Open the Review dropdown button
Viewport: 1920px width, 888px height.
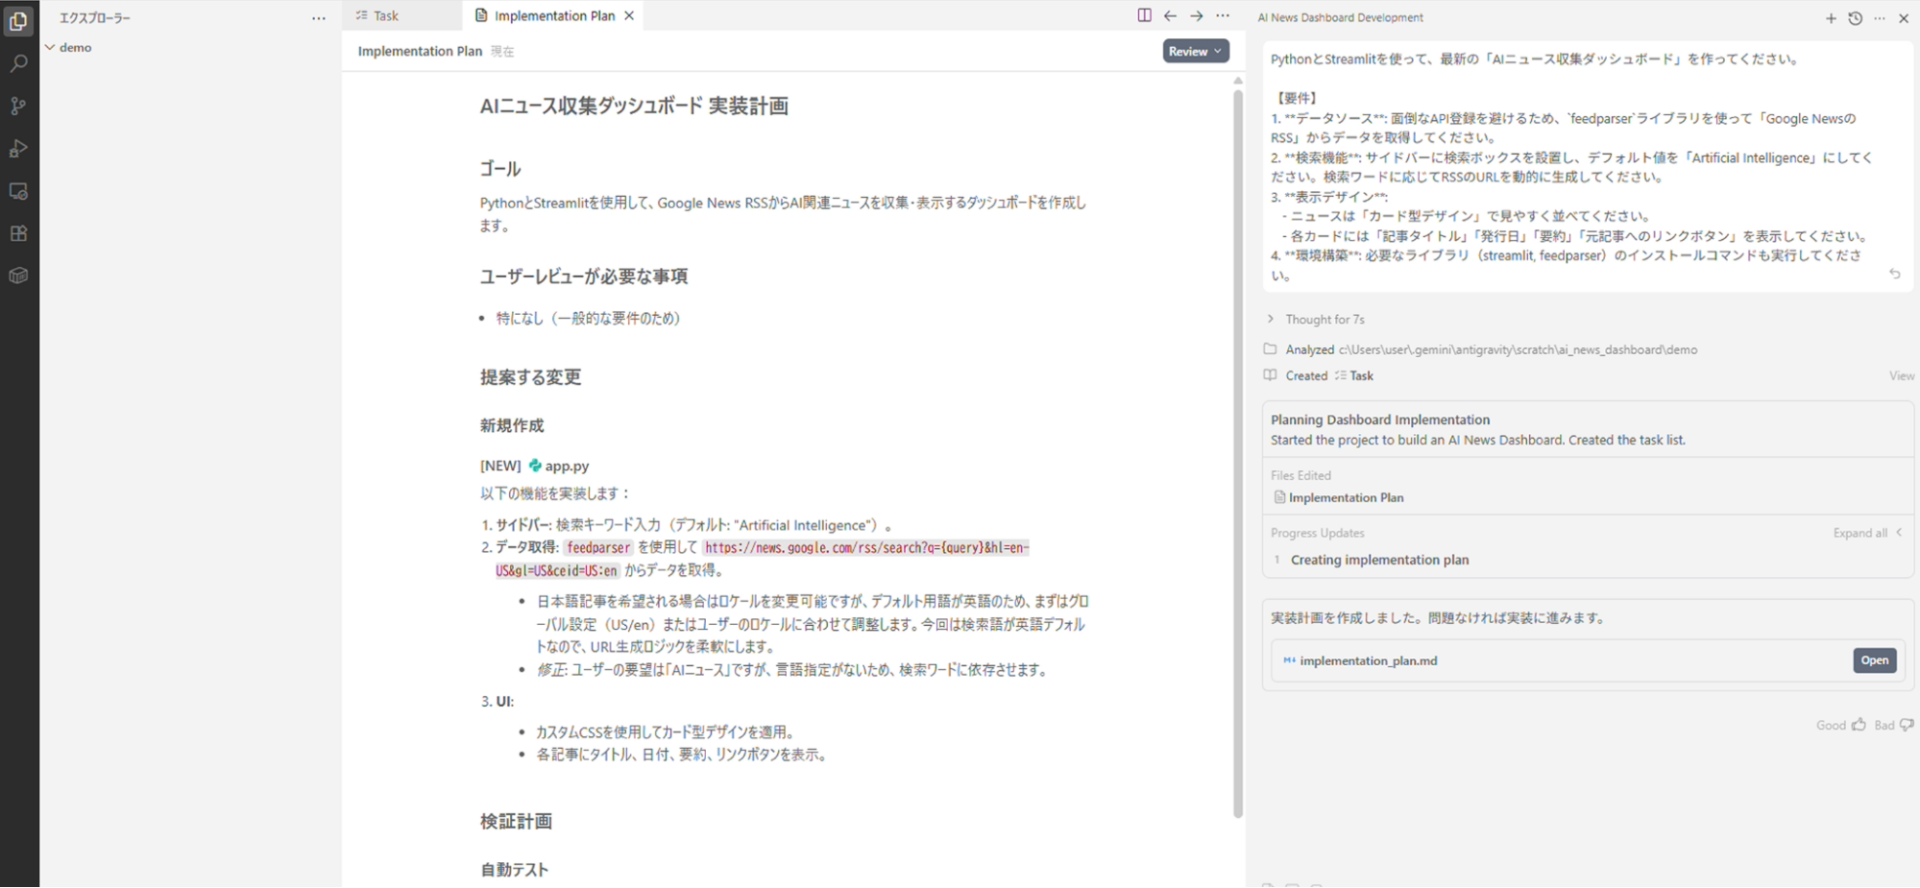click(1195, 51)
